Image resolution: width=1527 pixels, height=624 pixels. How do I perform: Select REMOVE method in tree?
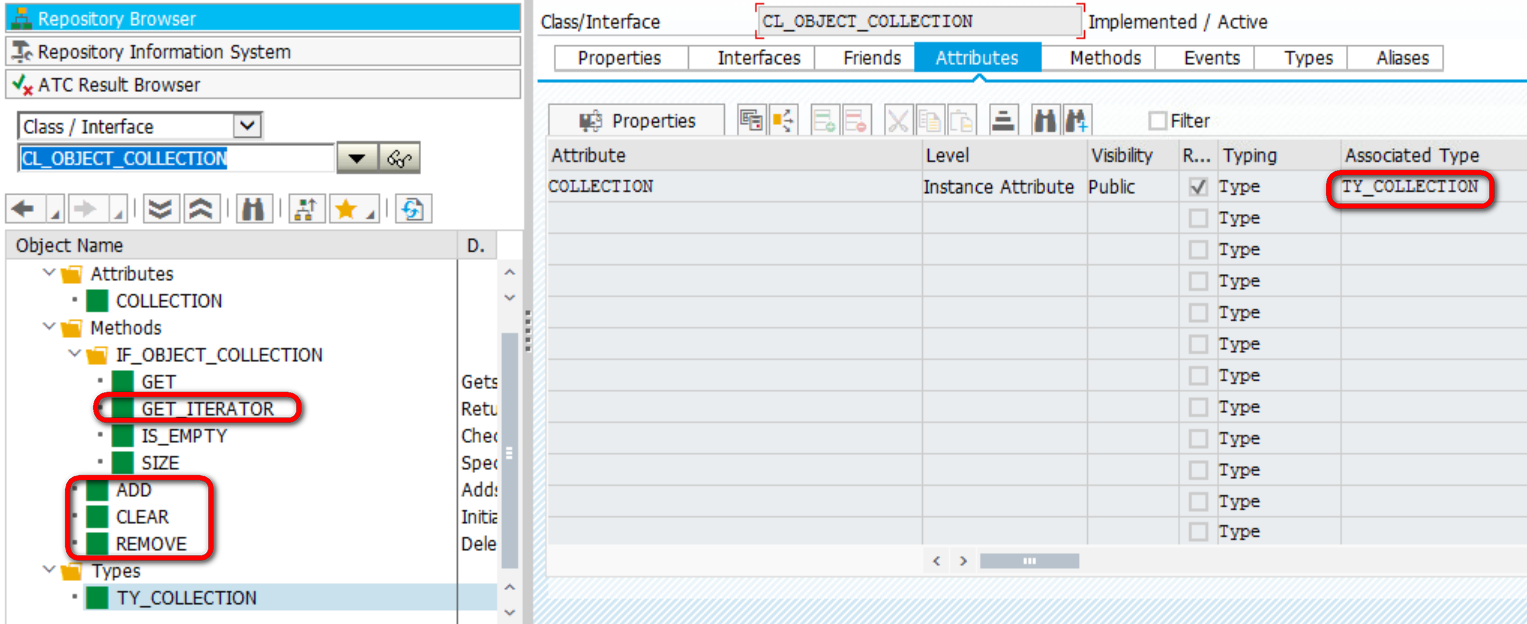pos(151,544)
